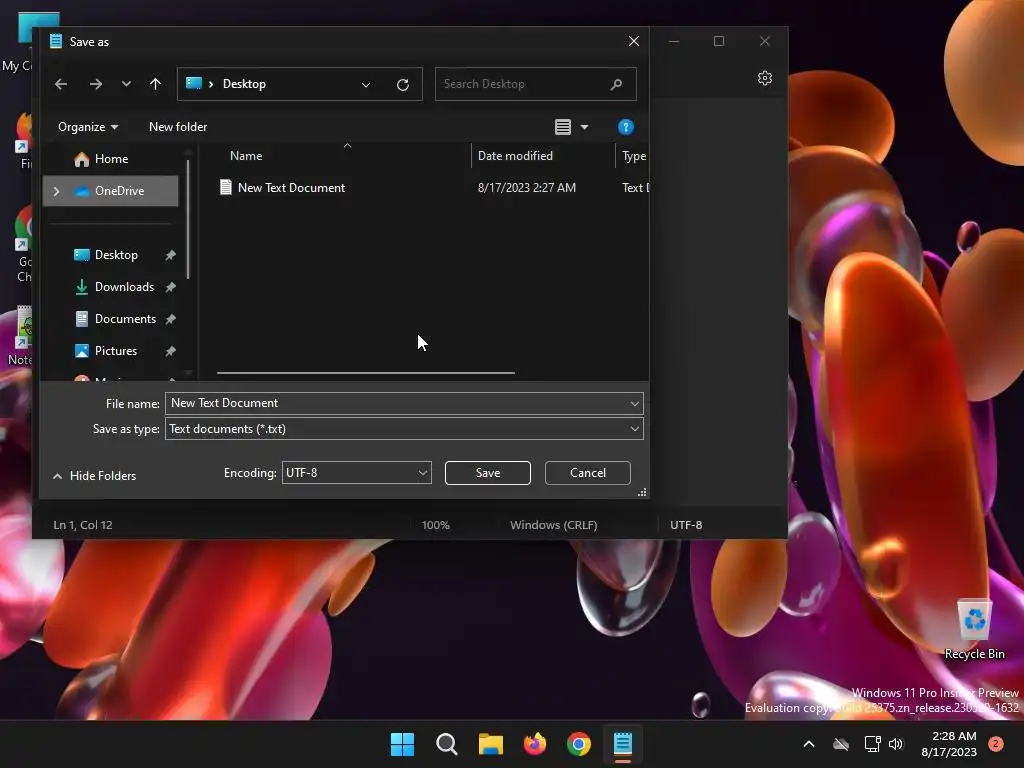Switch to Notepad taskbar icon
Screen dimensions: 1024x768
[623, 744]
